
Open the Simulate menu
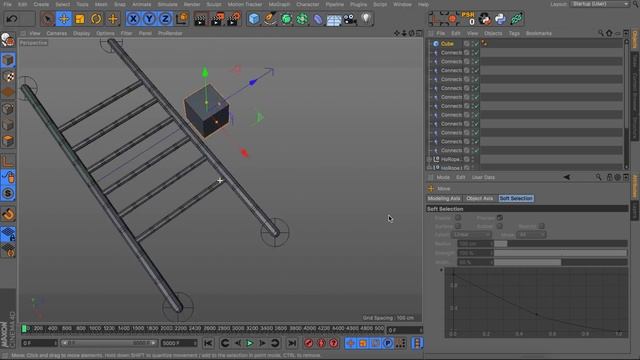167,4
